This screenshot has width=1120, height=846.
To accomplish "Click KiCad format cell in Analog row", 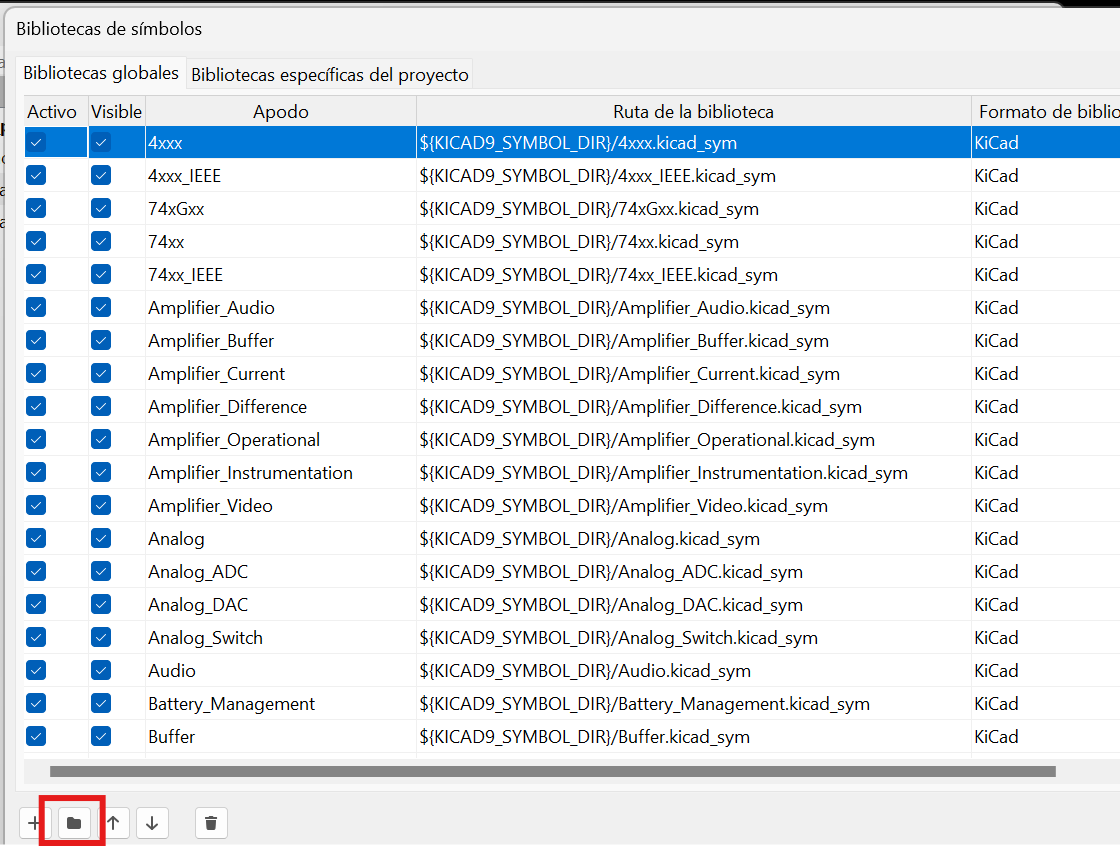I will (x=1046, y=539).
